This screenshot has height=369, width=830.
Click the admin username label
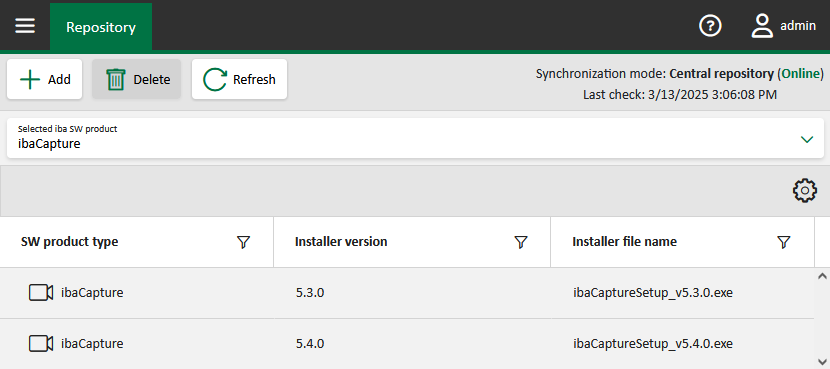click(x=798, y=26)
